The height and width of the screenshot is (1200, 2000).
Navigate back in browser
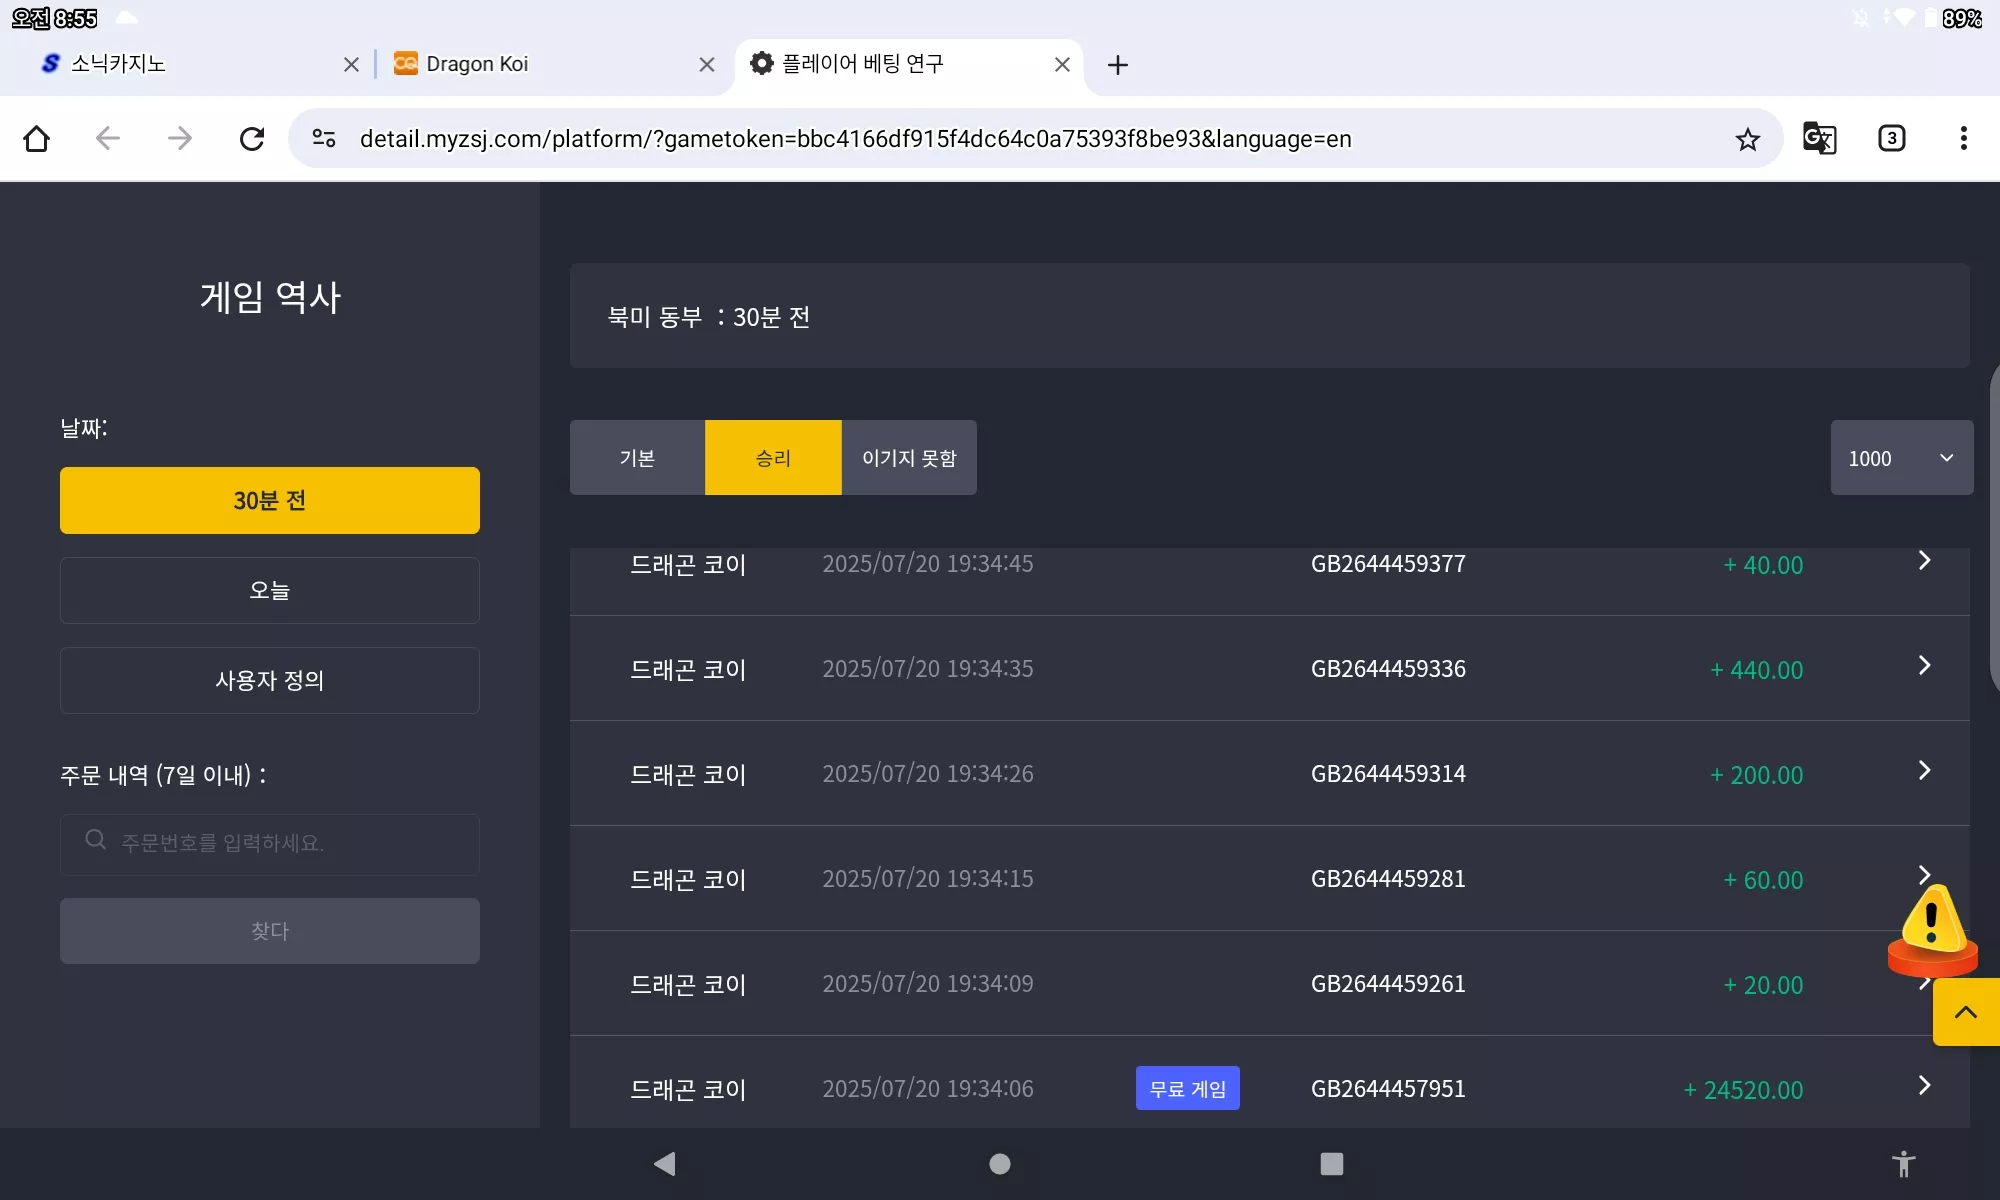tap(108, 138)
